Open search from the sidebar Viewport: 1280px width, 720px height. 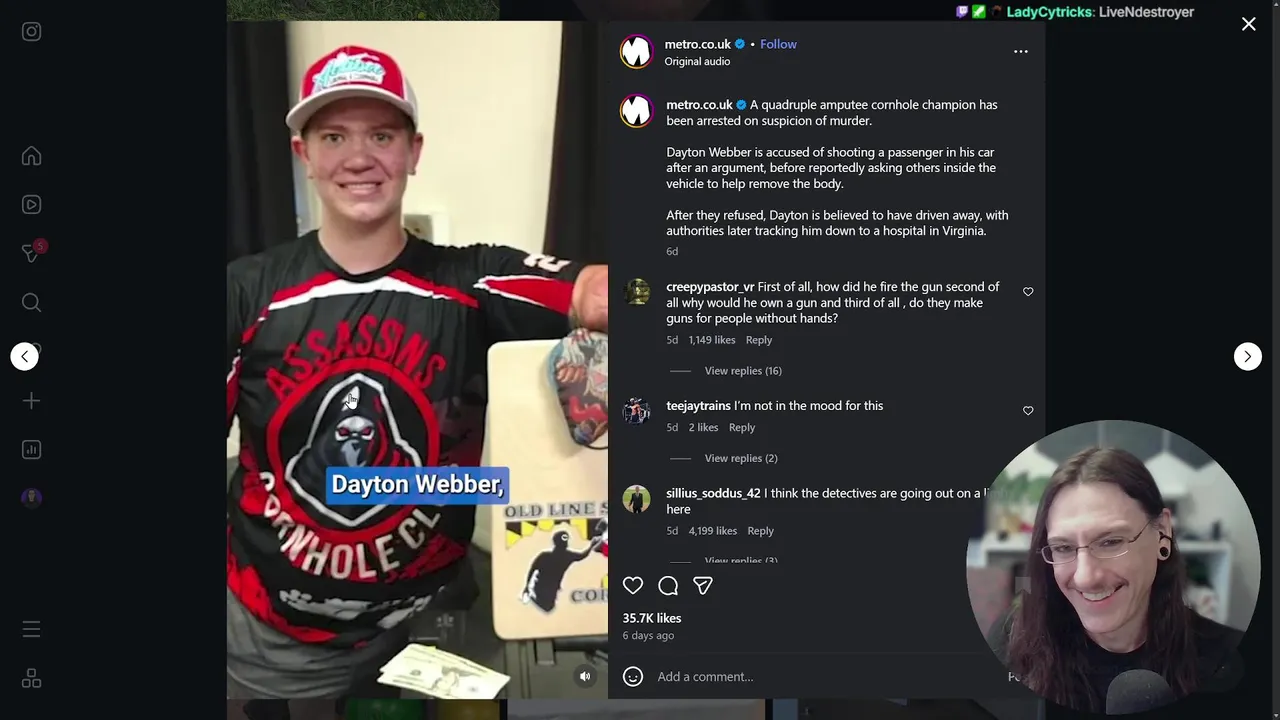[x=31, y=302]
